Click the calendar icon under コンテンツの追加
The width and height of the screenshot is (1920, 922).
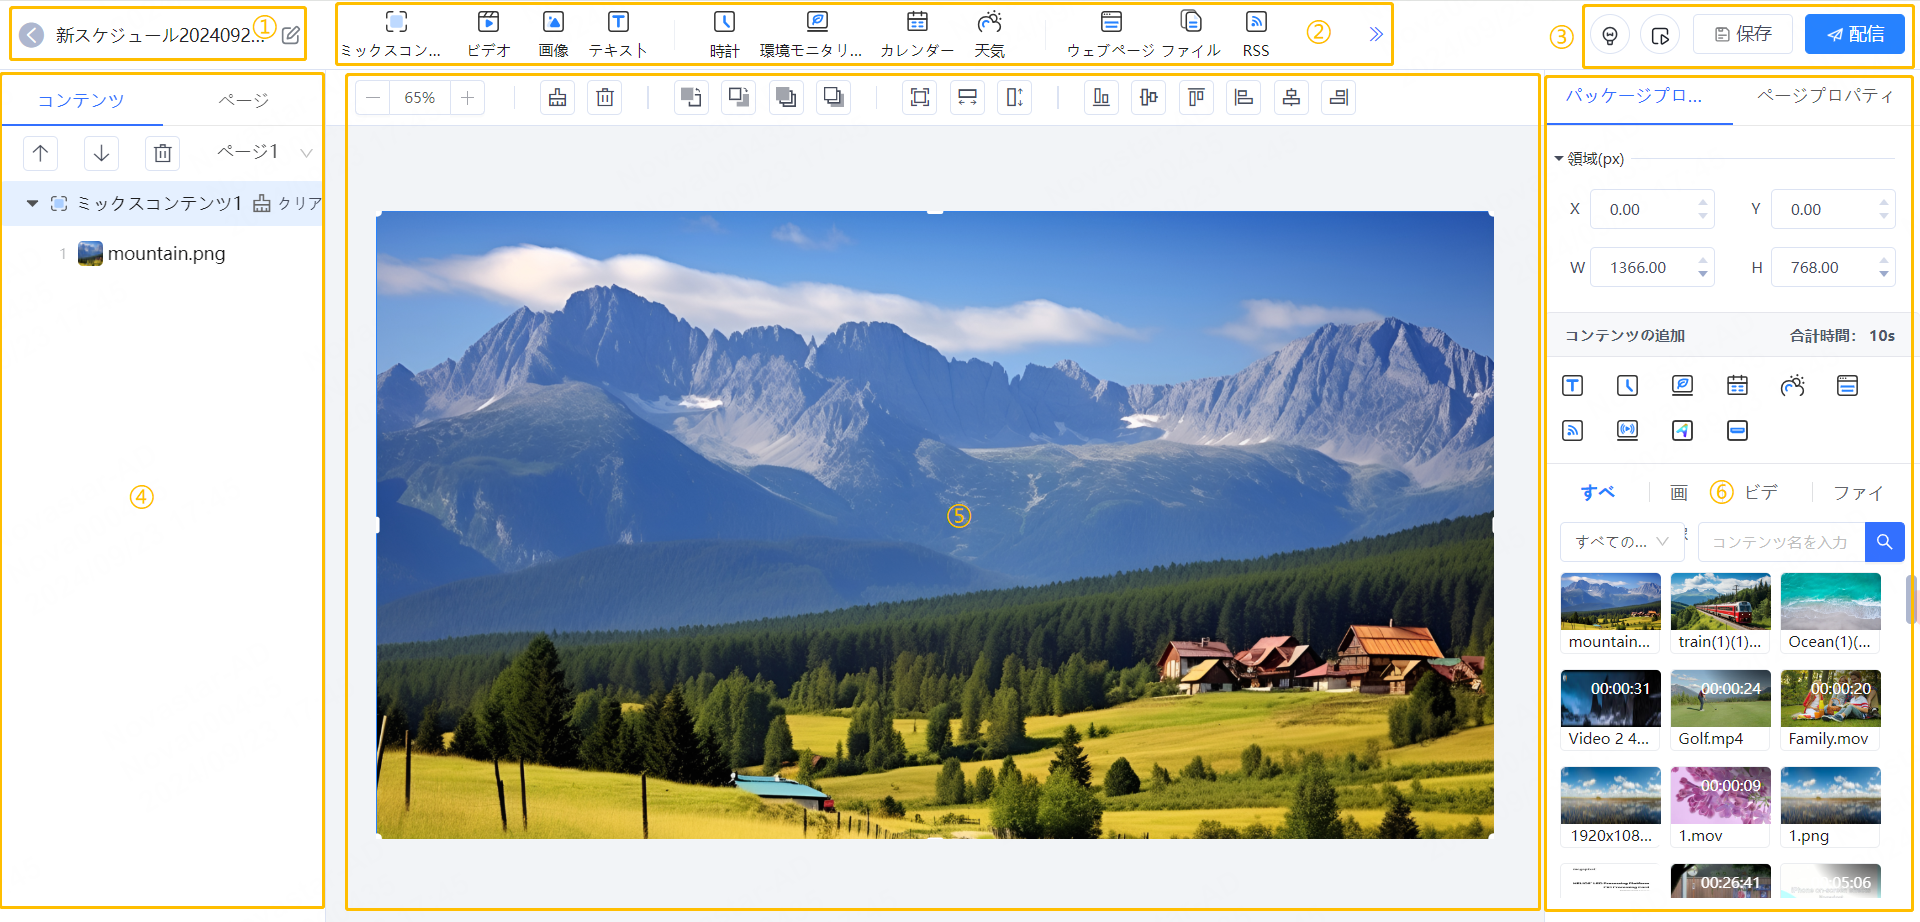[1737, 386]
